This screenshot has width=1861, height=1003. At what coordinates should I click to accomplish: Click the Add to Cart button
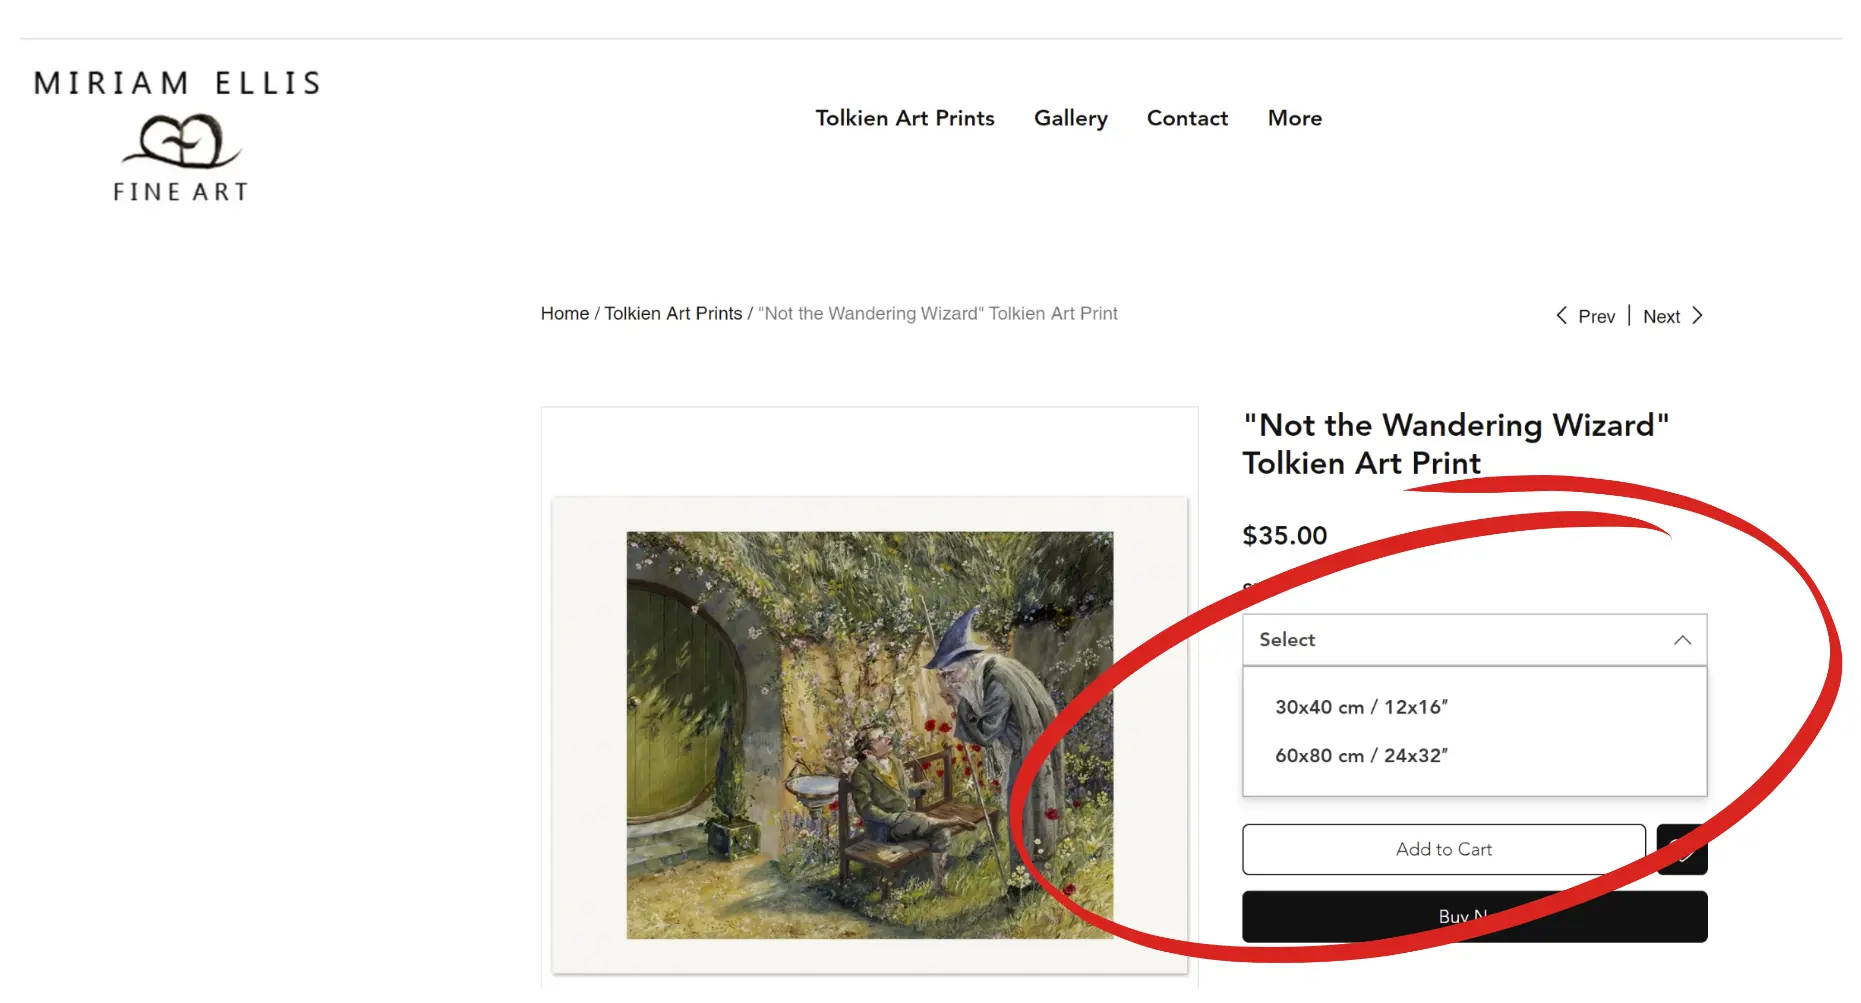(x=1443, y=850)
